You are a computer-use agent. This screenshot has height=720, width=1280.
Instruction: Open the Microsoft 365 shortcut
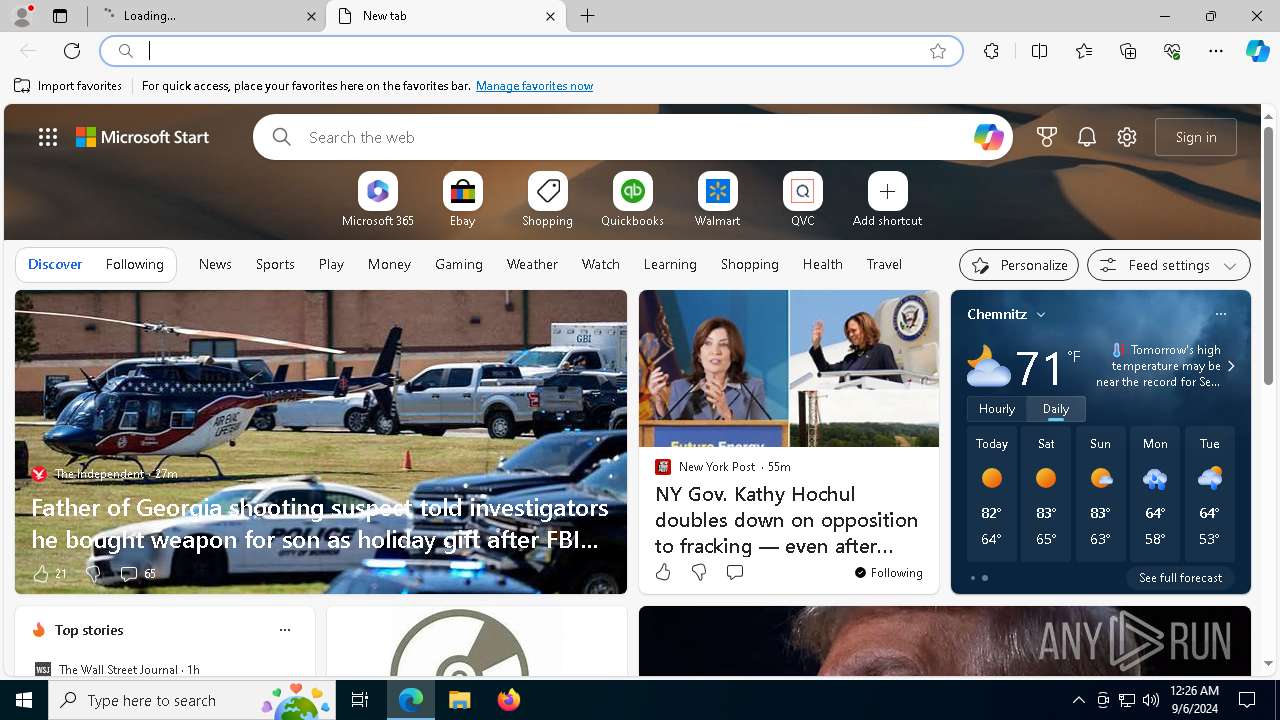377,191
